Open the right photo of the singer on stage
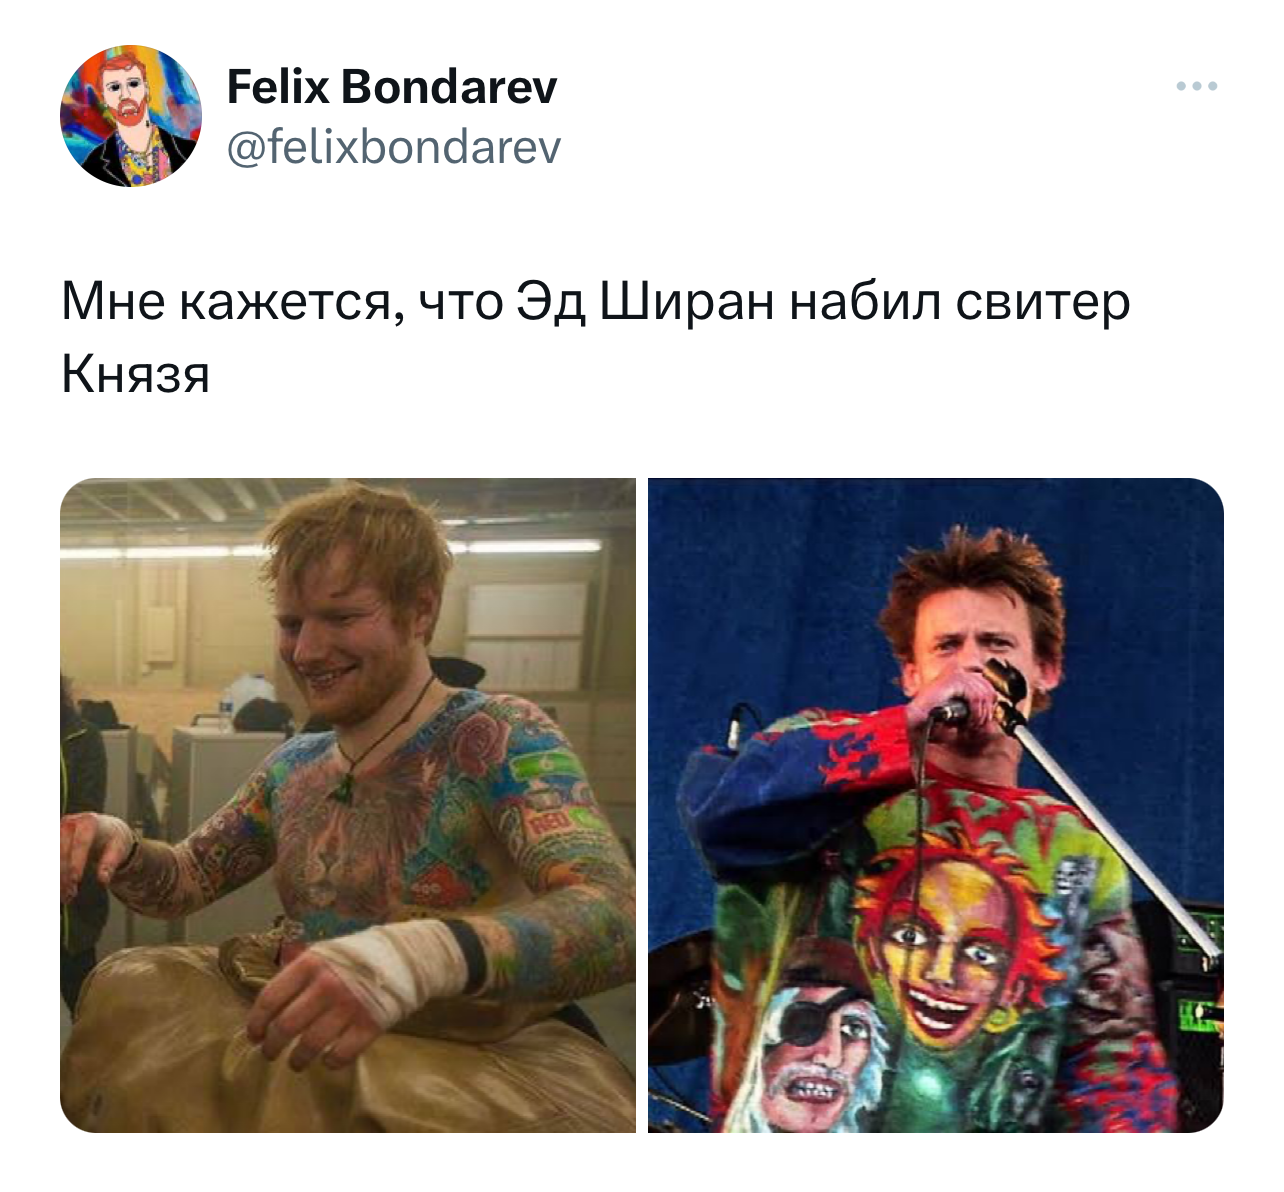Viewport: 1284px width, 1192px height. pyautogui.click(x=936, y=805)
